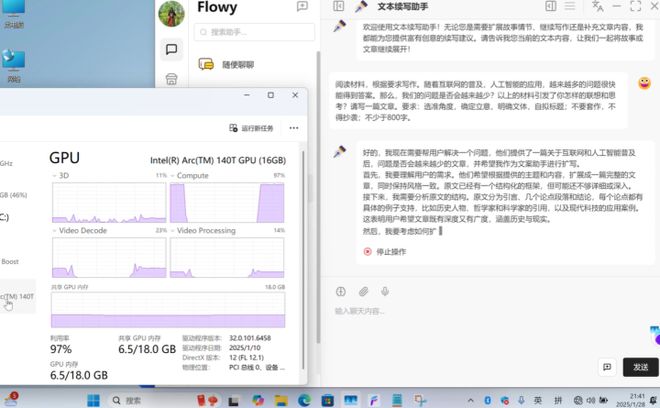Click 运行新任务 in Task Manager

[x=251, y=128]
